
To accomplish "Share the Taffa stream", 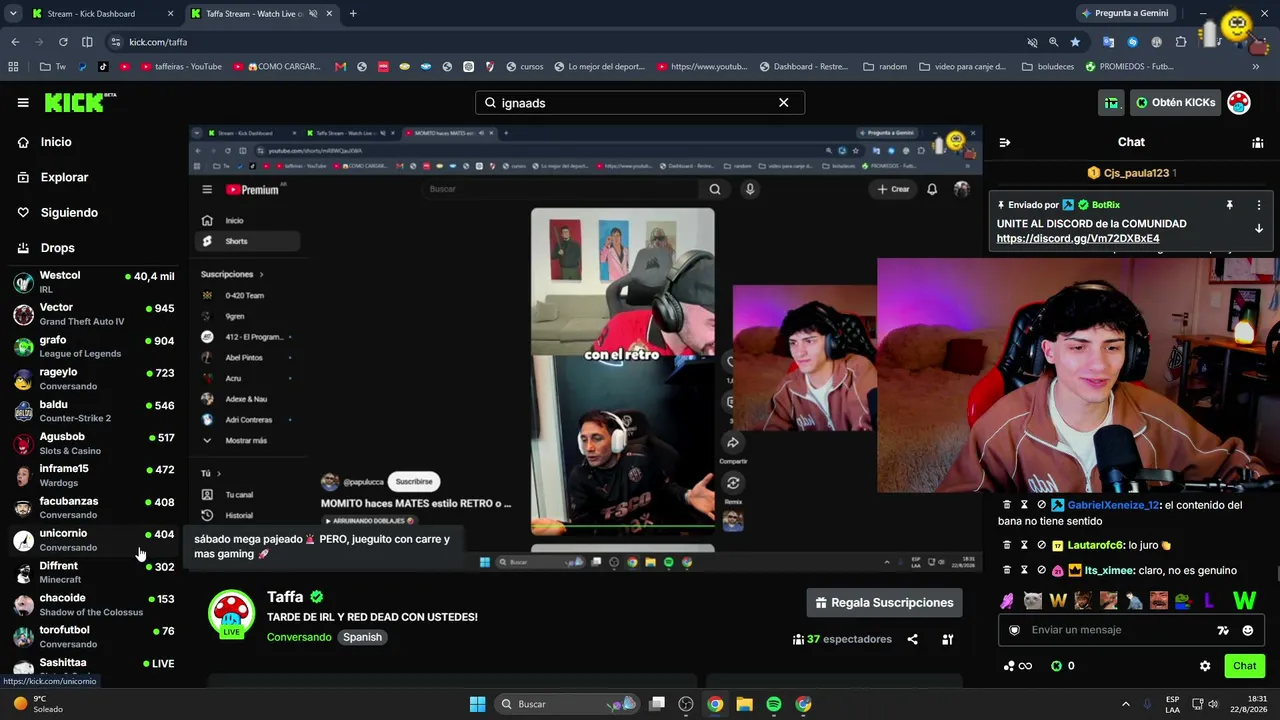I will coord(912,639).
